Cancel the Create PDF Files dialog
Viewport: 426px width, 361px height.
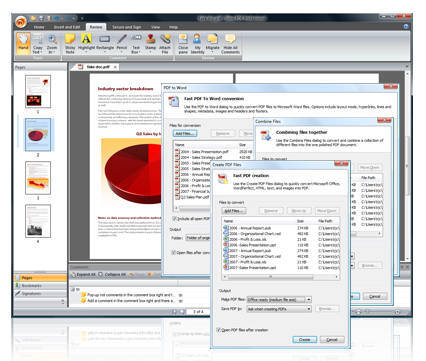pyautogui.click(x=332, y=339)
